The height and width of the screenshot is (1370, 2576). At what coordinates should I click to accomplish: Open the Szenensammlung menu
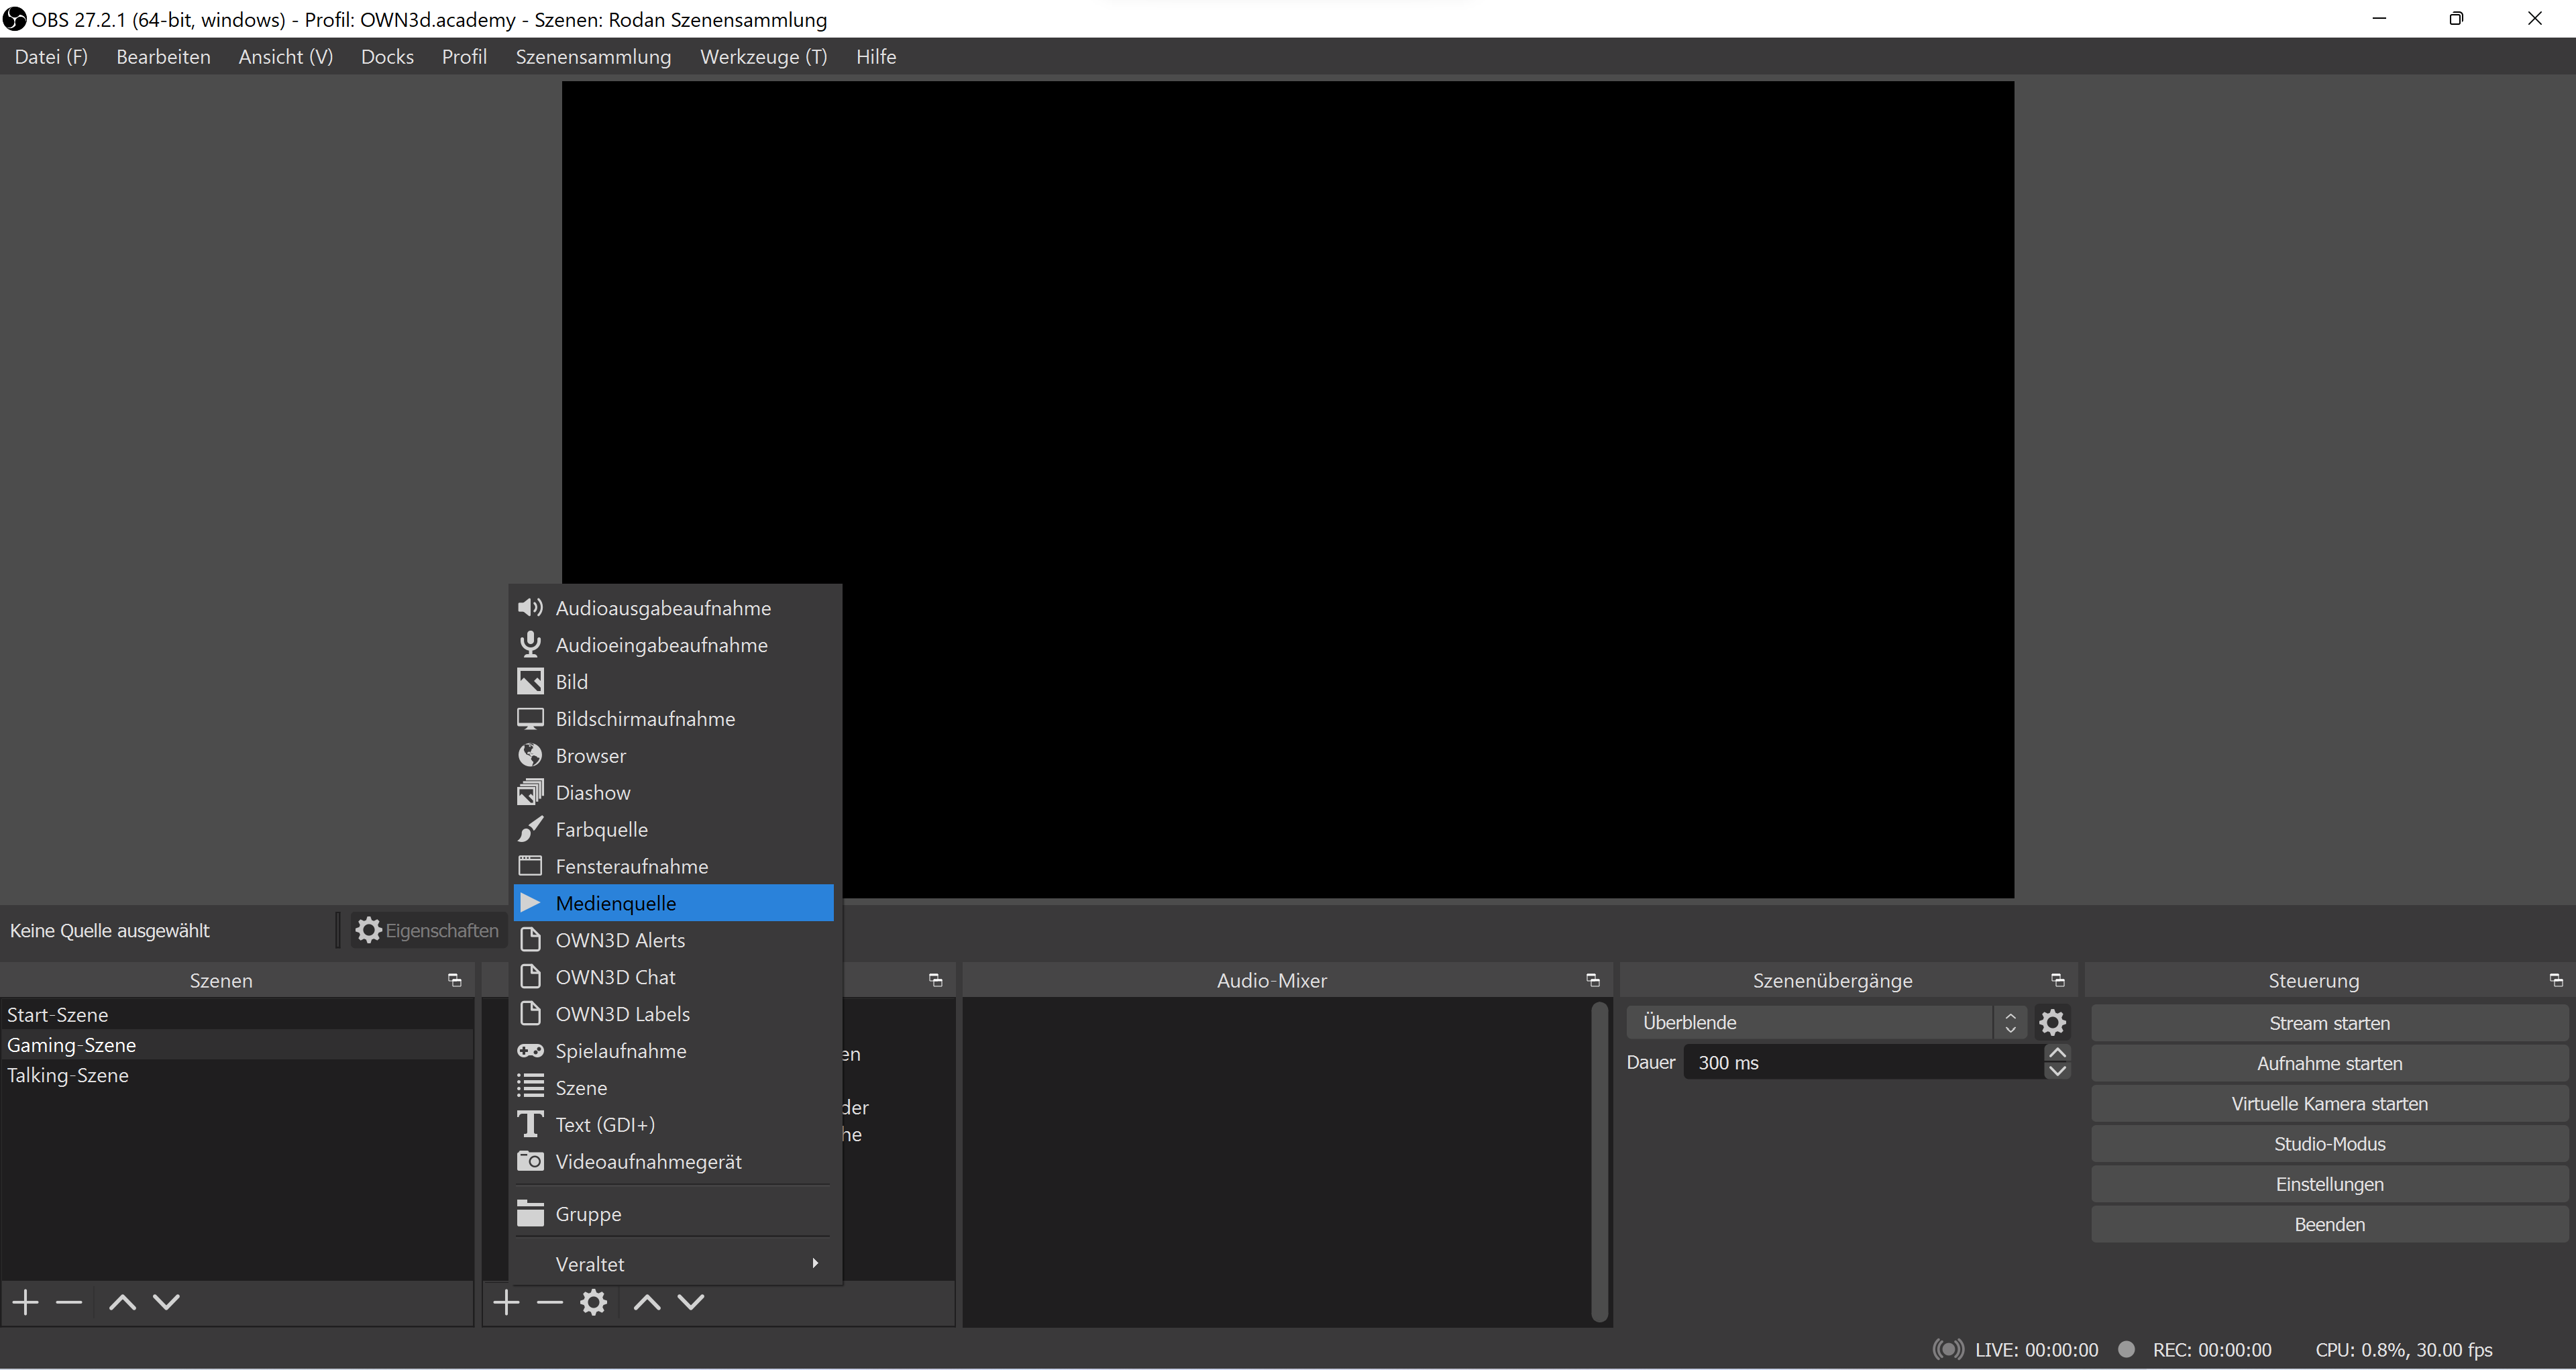tap(592, 56)
